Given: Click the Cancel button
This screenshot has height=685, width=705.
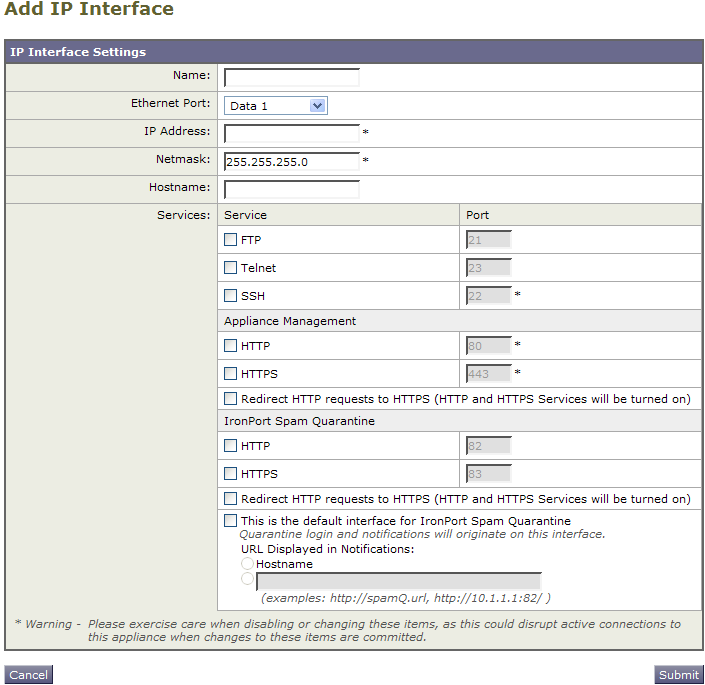Looking at the screenshot, I should pyautogui.click(x=28, y=675).
